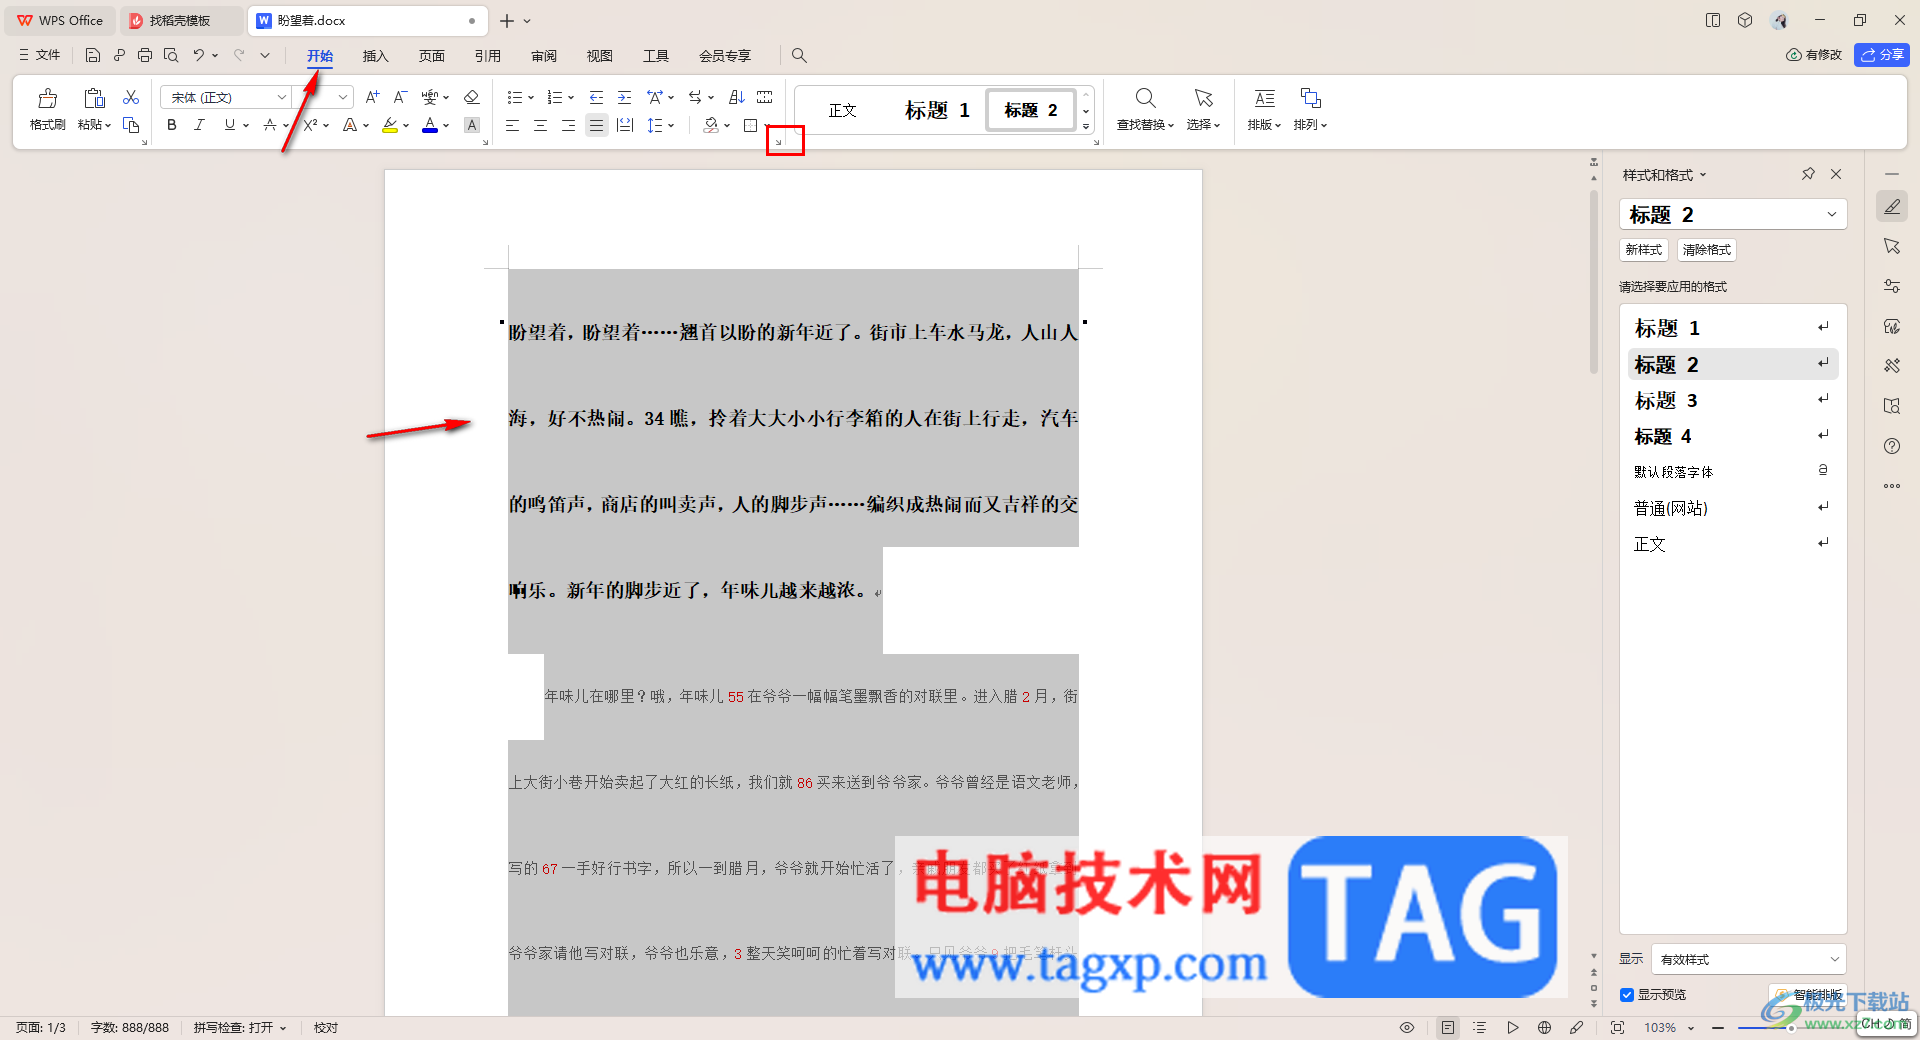Viewport: 1920px width, 1040px height.
Task: Click the font color A swatch
Action: pyautogui.click(x=430, y=125)
